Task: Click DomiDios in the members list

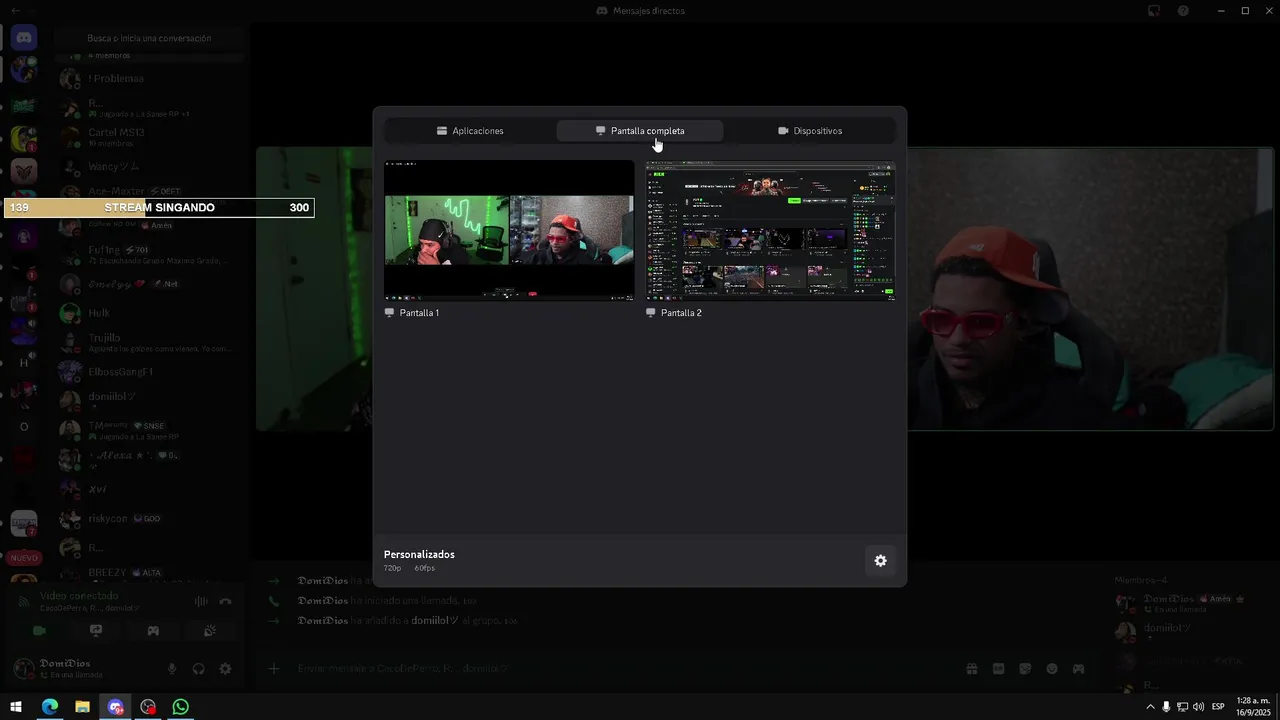Action: point(1185,603)
